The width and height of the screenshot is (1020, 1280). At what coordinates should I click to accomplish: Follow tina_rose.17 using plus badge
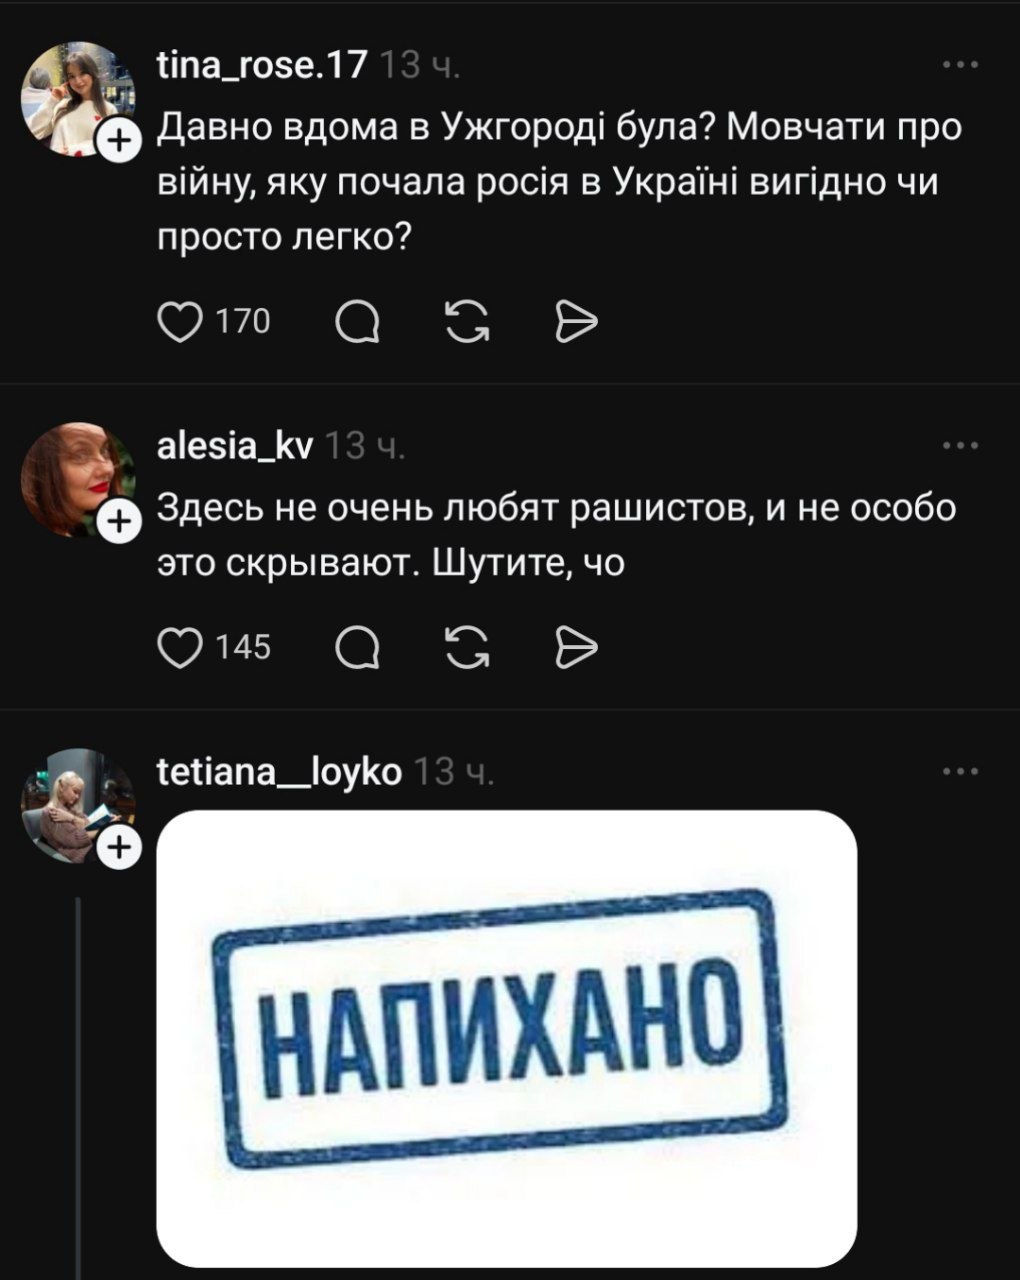(x=119, y=141)
